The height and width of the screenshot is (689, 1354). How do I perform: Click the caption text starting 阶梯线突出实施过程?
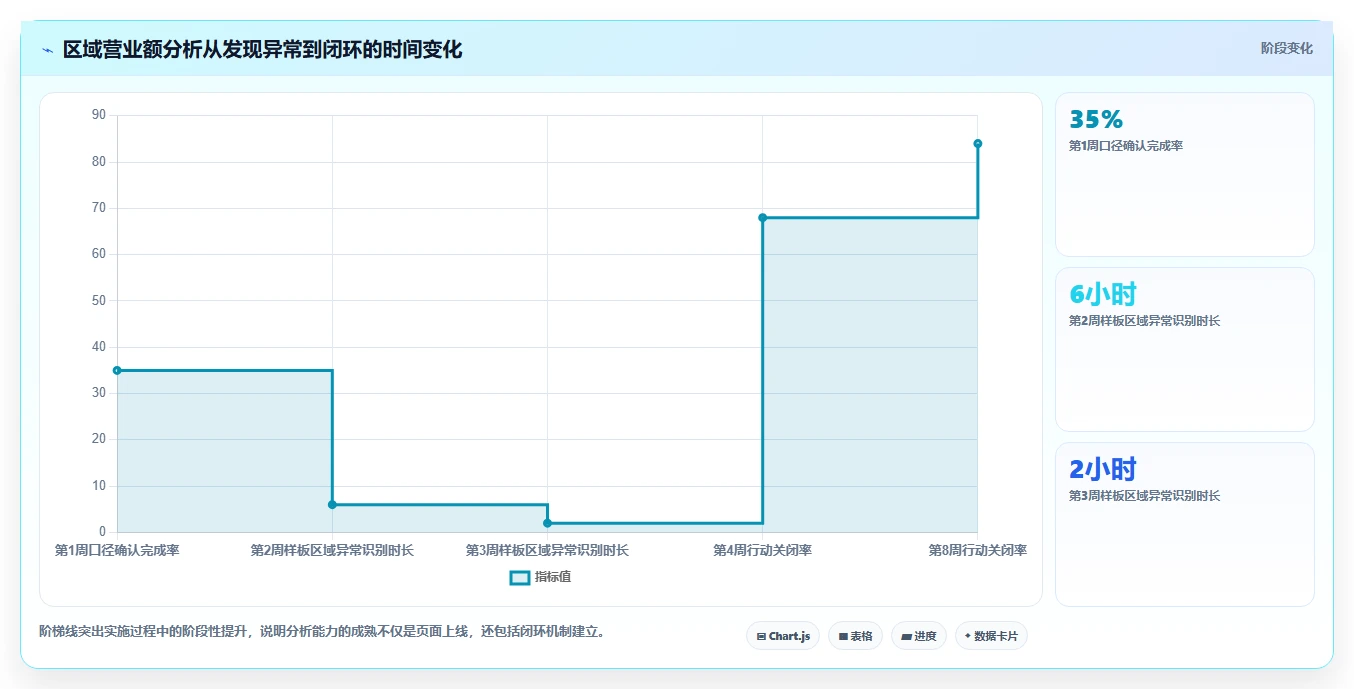click(x=322, y=631)
